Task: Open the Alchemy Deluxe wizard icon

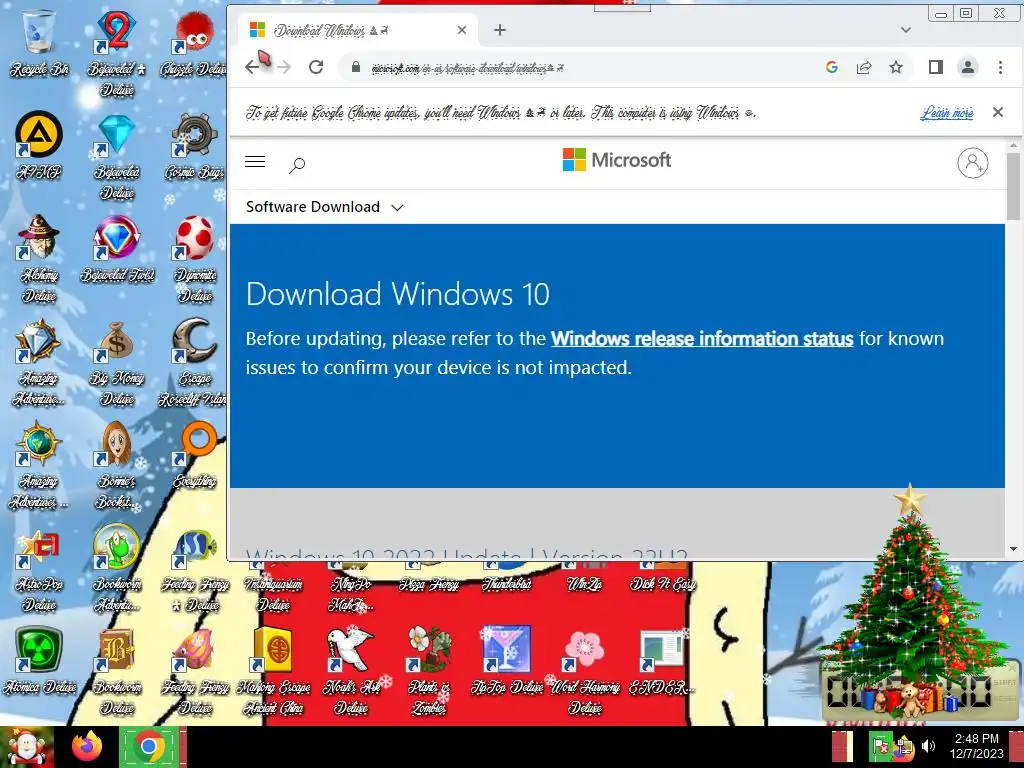Action: [x=39, y=260]
